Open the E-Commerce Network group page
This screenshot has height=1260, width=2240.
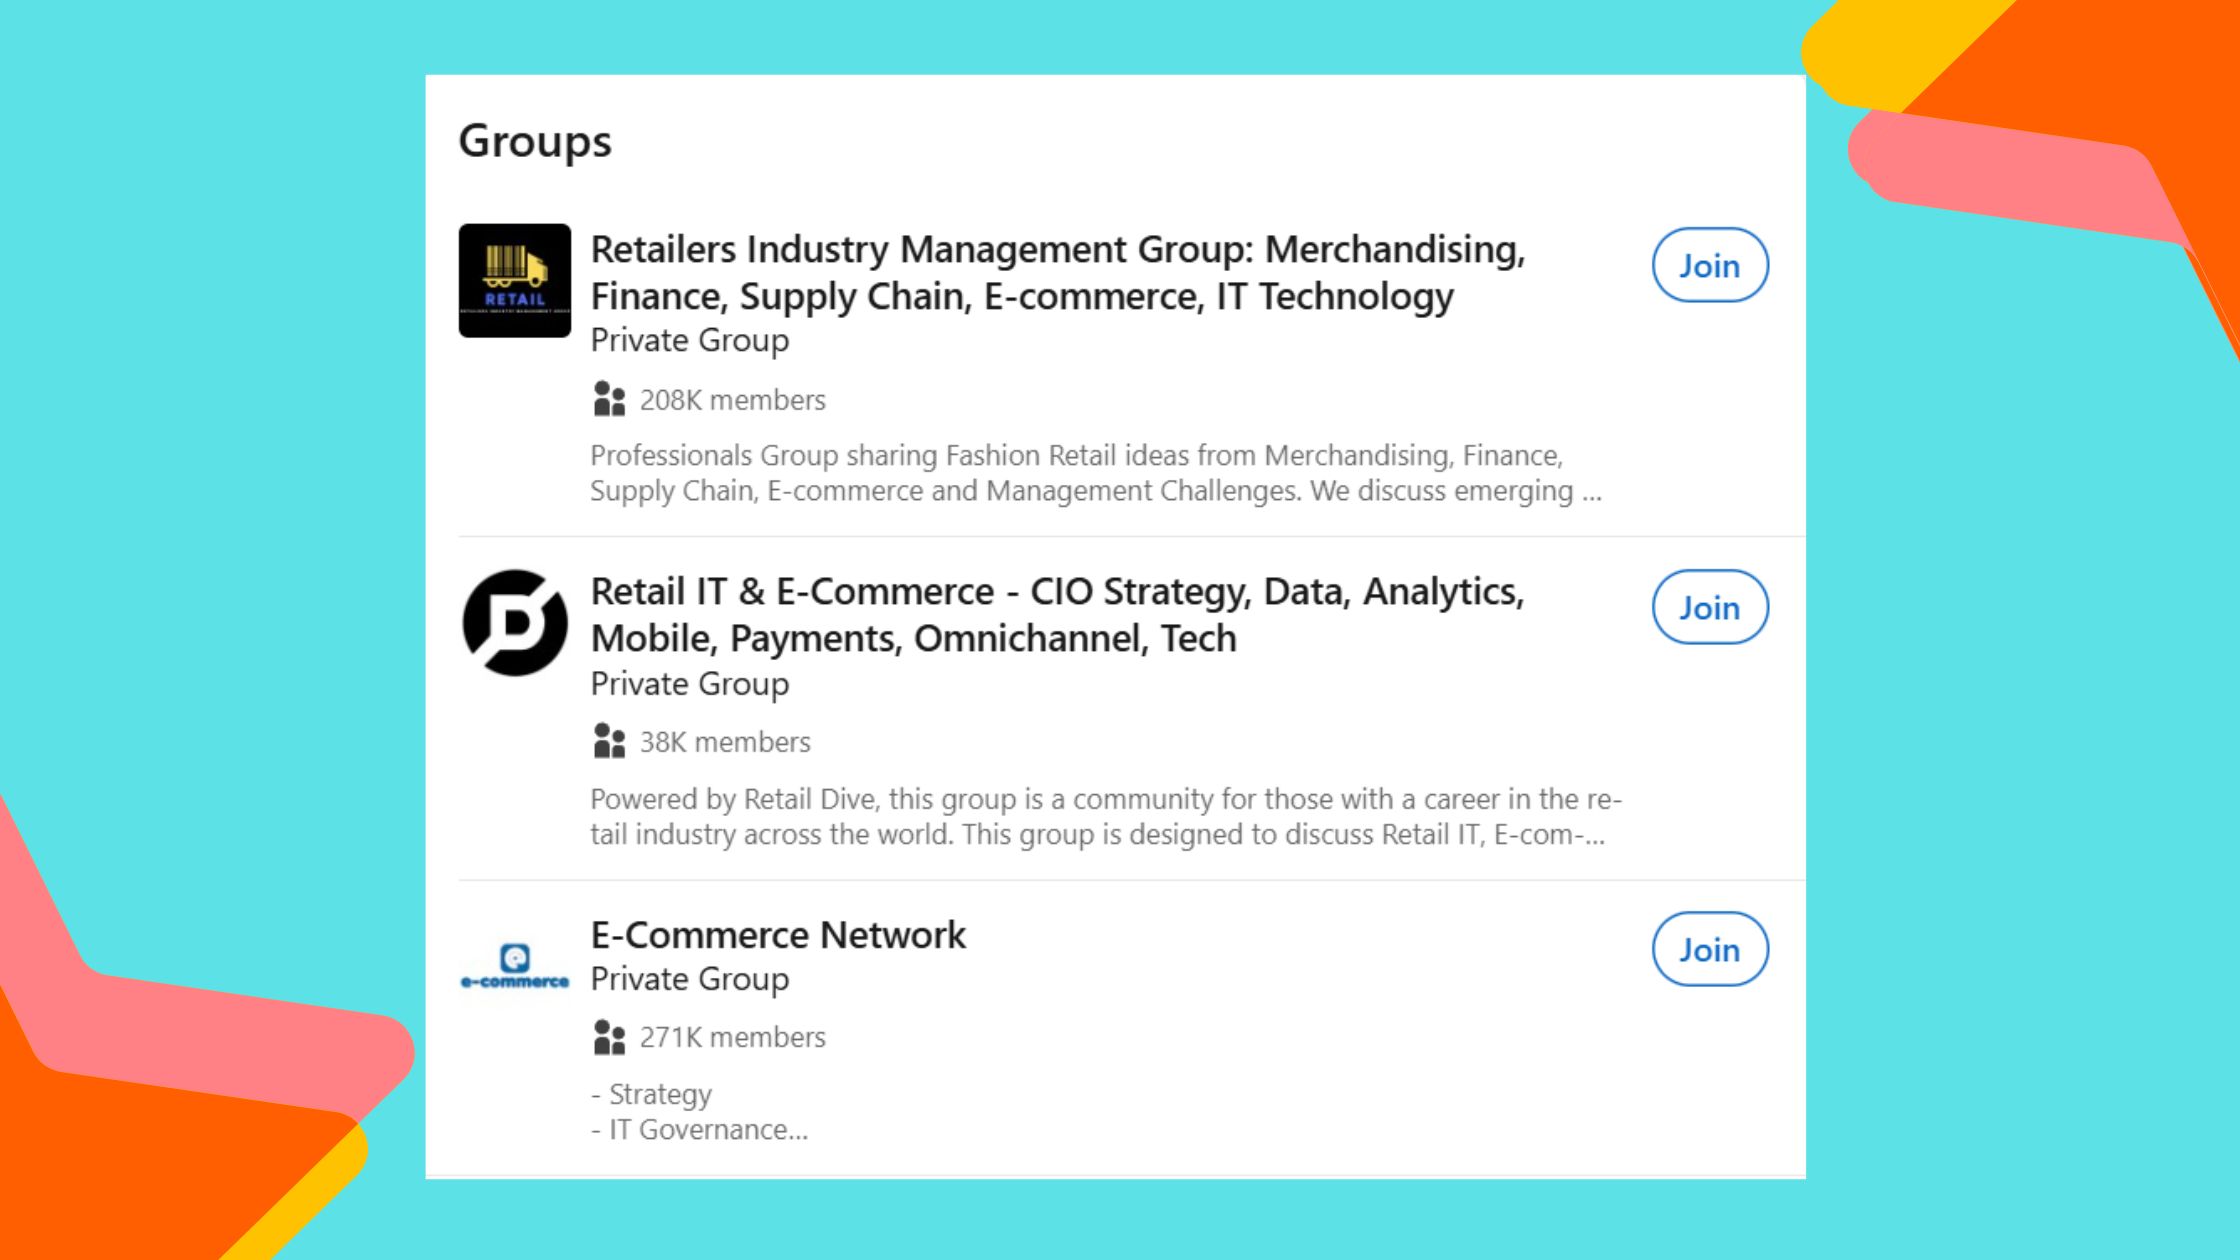(779, 934)
